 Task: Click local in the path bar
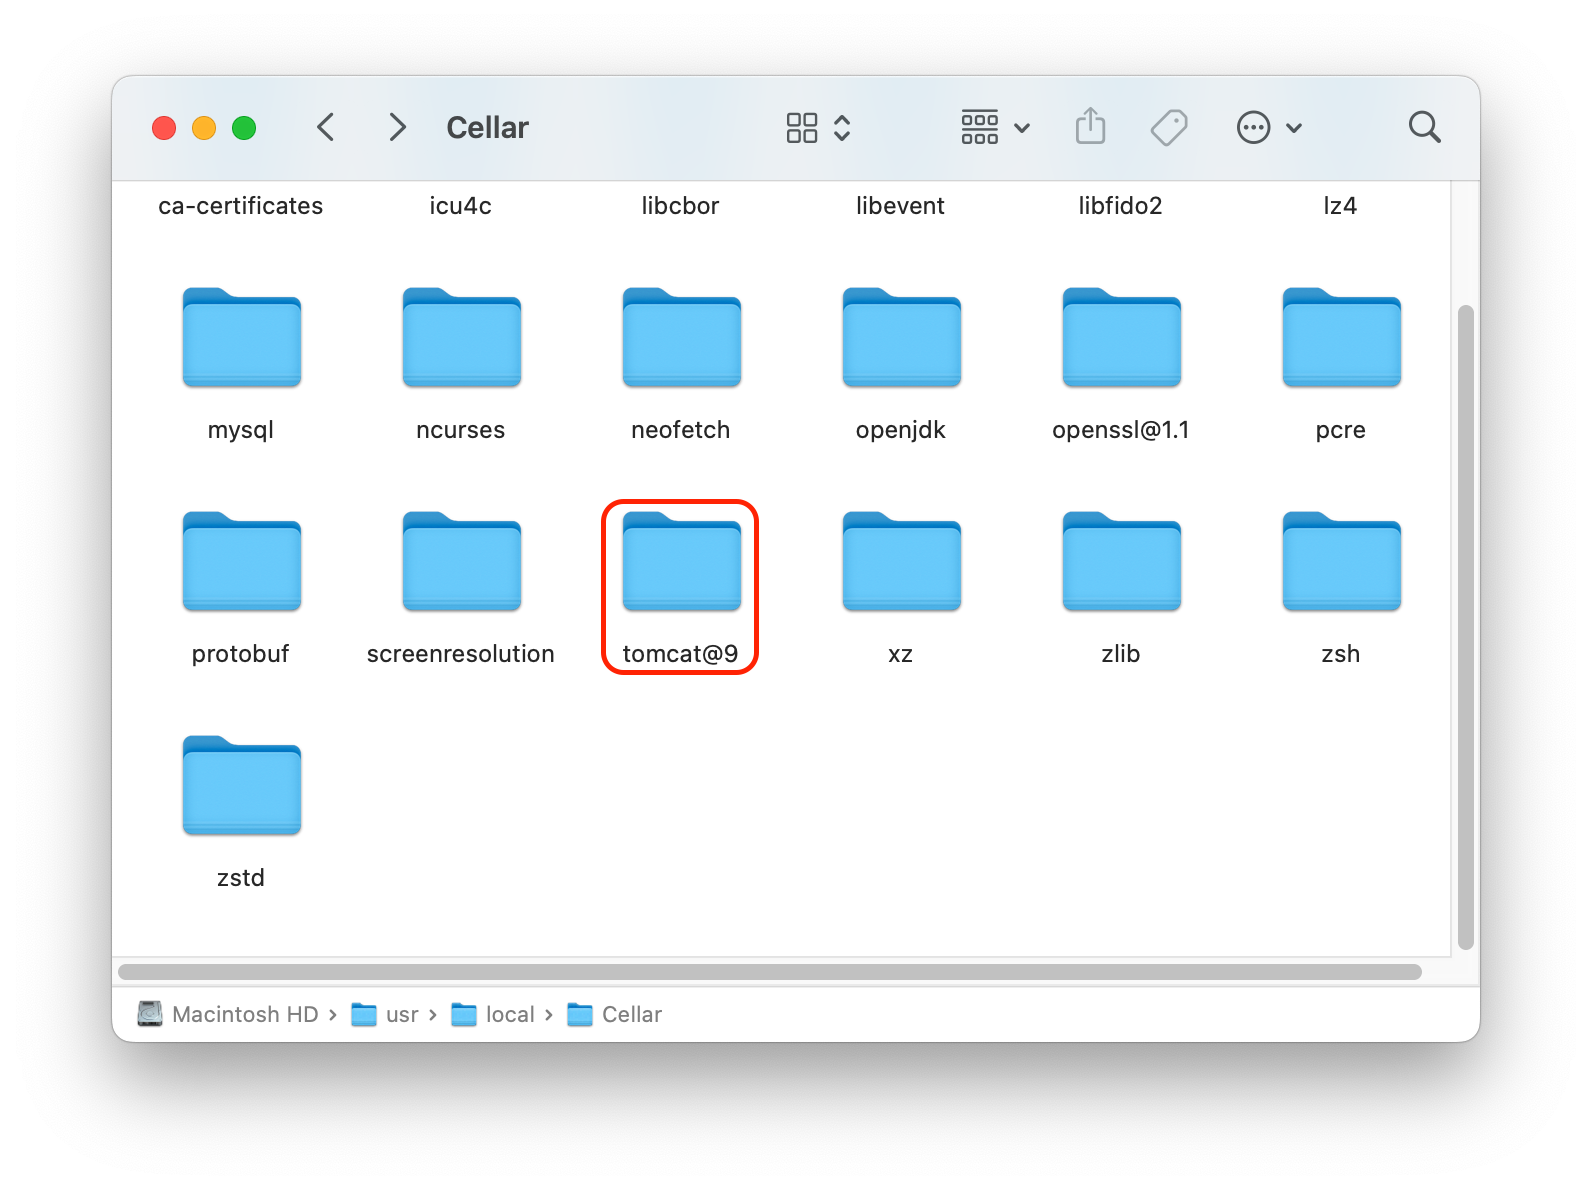(x=493, y=1014)
